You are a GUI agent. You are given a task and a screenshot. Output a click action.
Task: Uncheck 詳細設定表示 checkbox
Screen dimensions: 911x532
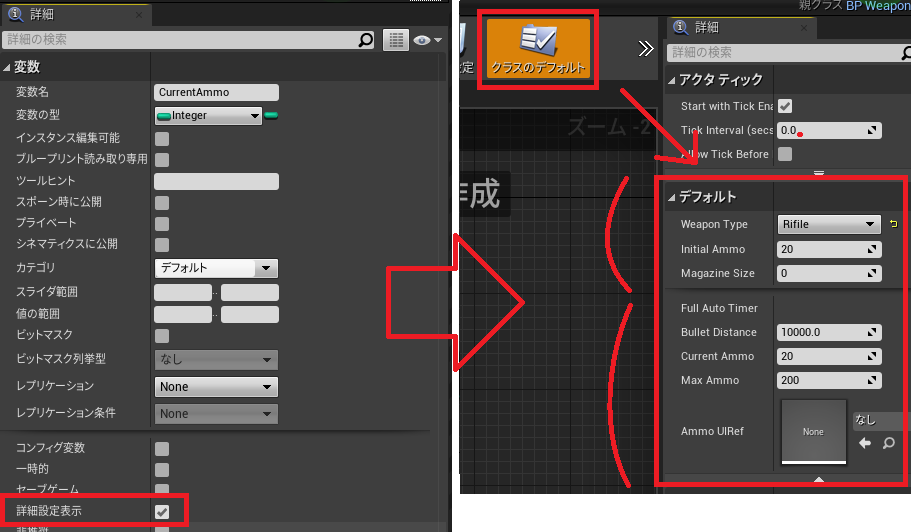pyautogui.click(x=162, y=512)
